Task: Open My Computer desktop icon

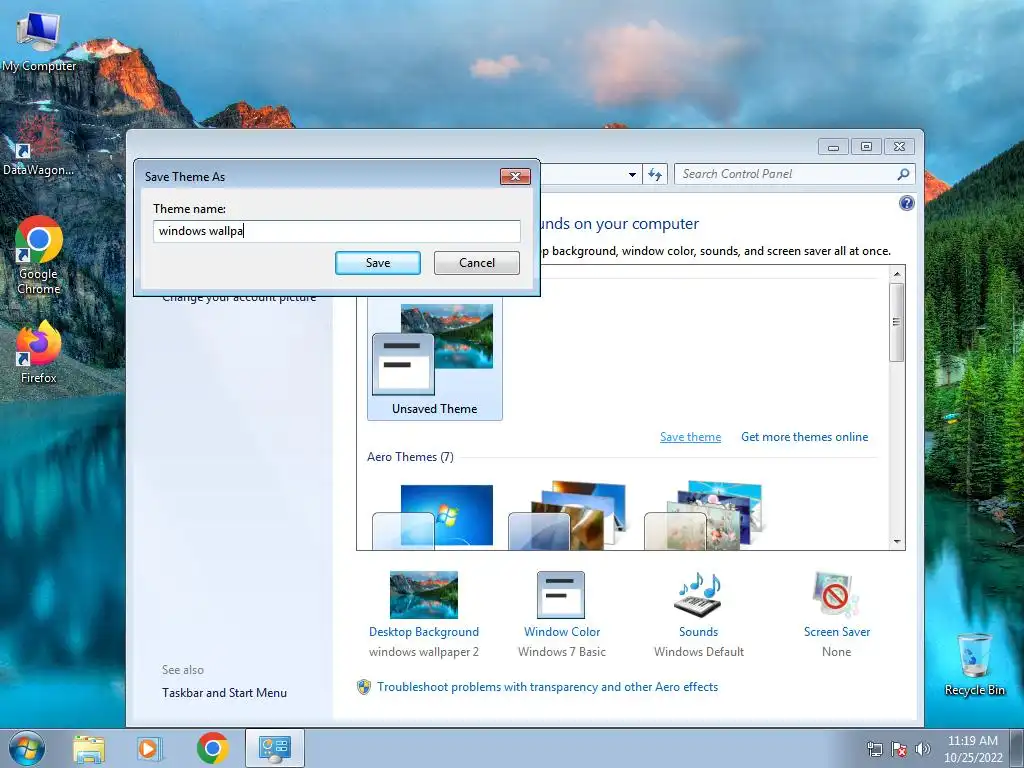Action: click(38, 40)
